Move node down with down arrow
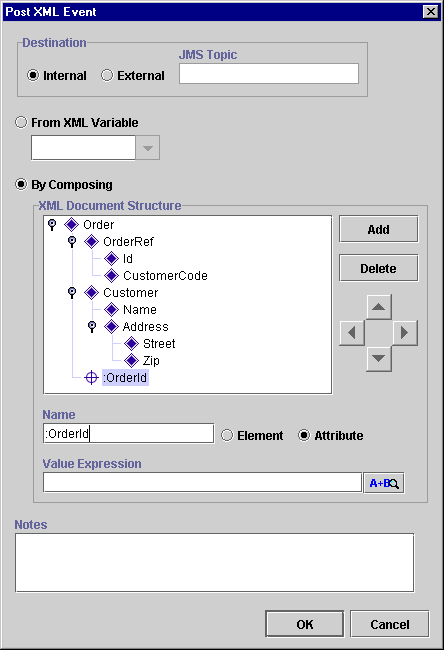The image size is (444, 650). 378,358
